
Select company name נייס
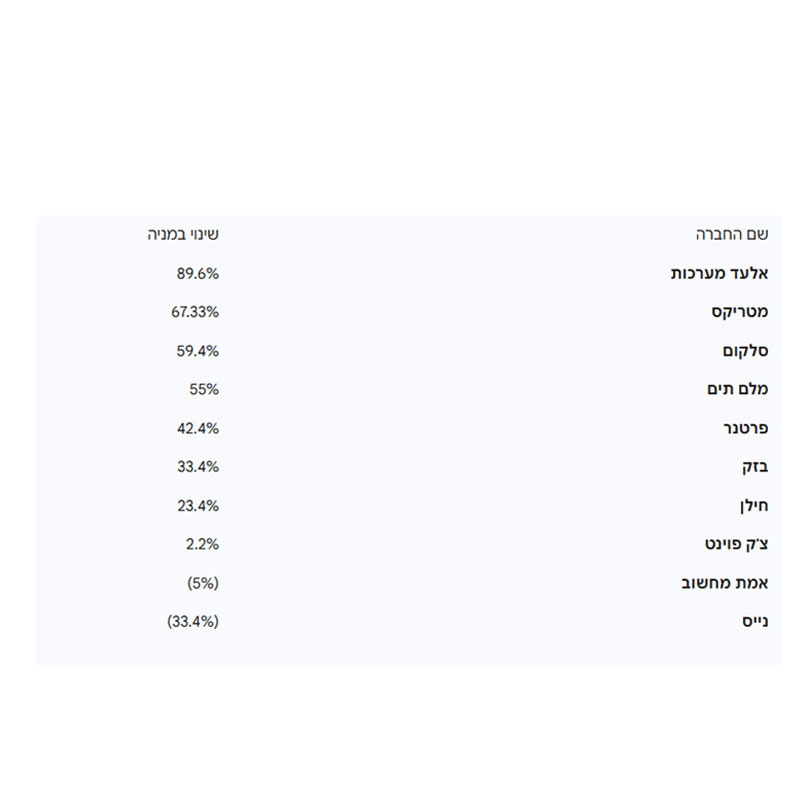(x=754, y=621)
